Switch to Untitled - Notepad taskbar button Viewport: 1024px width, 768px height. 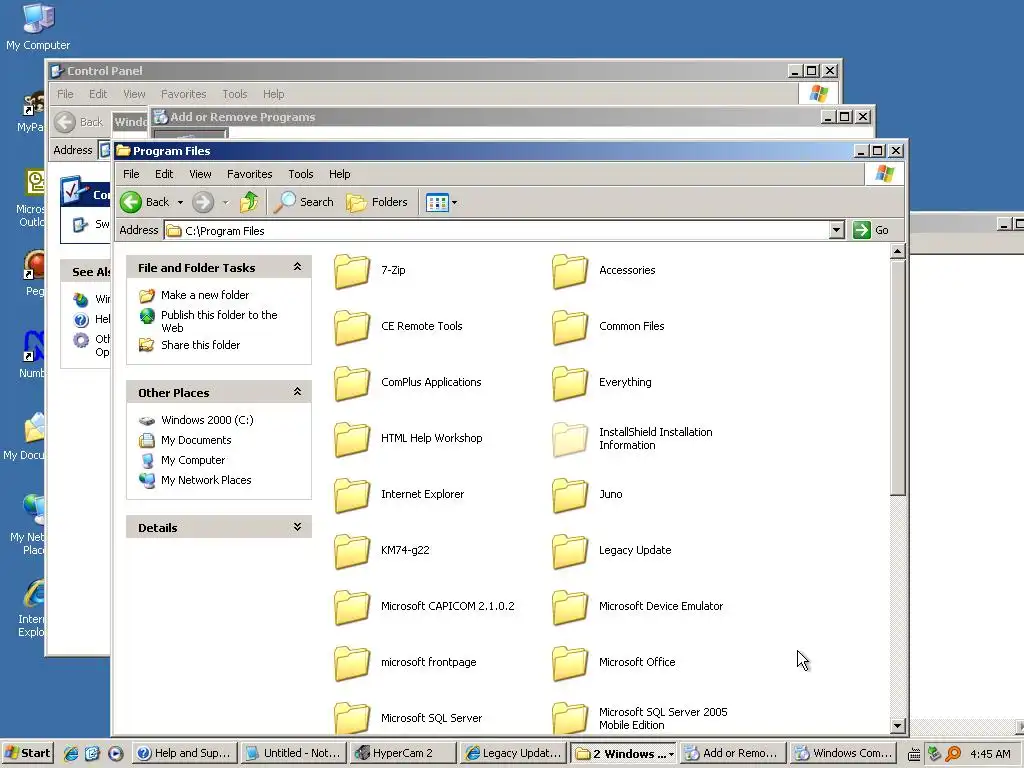[x=294, y=753]
